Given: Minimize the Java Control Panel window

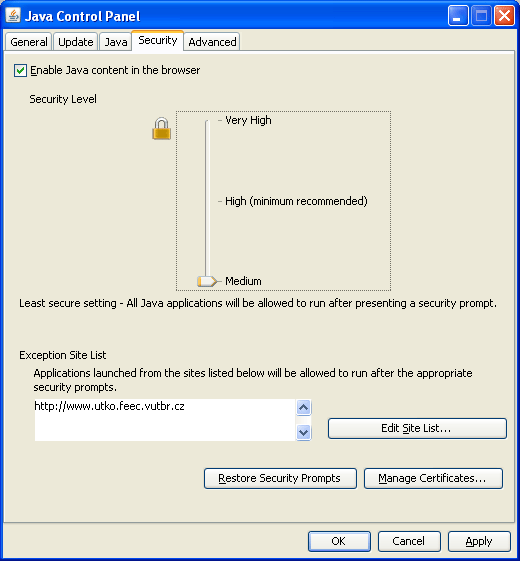Looking at the screenshot, I should click(x=458, y=16).
